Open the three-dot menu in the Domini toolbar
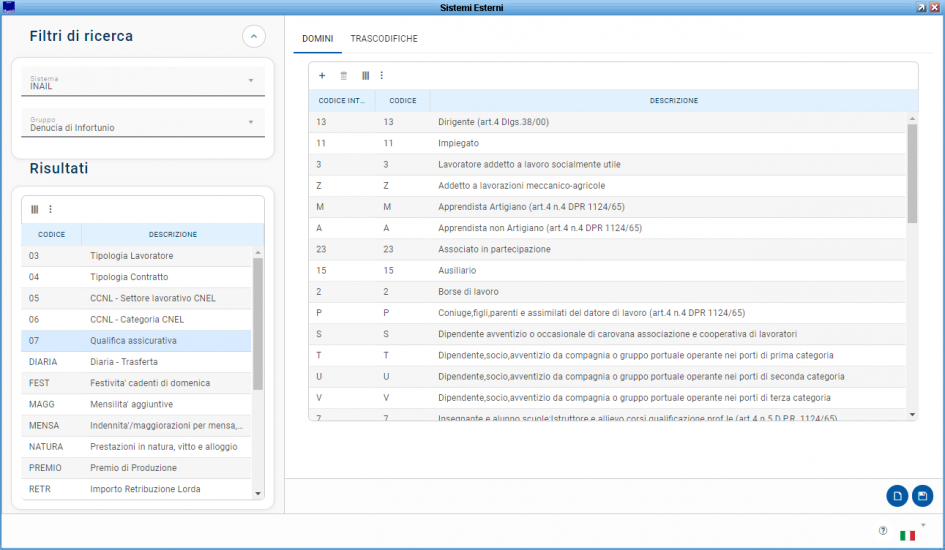 tap(381, 75)
